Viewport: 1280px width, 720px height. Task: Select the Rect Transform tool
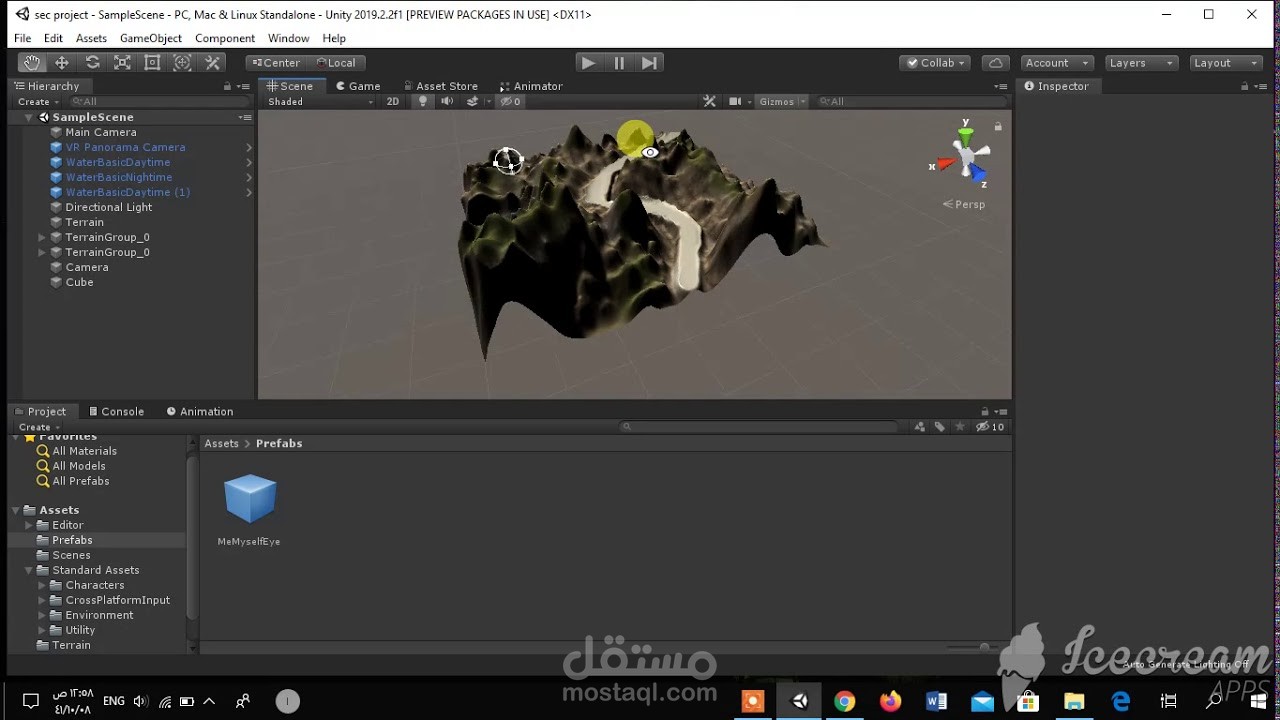152,62
